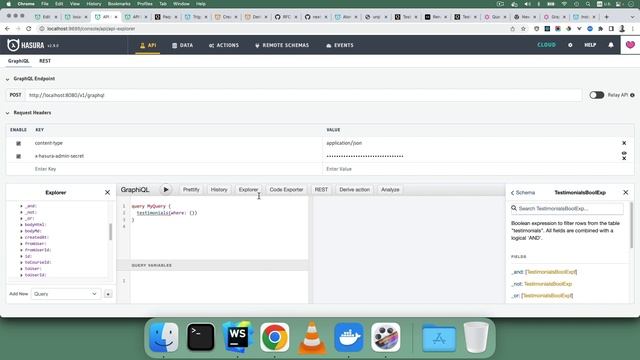Screen dimensions: 640x360
Task: Open the CLOUD link in header
Action: pos(547,45)
